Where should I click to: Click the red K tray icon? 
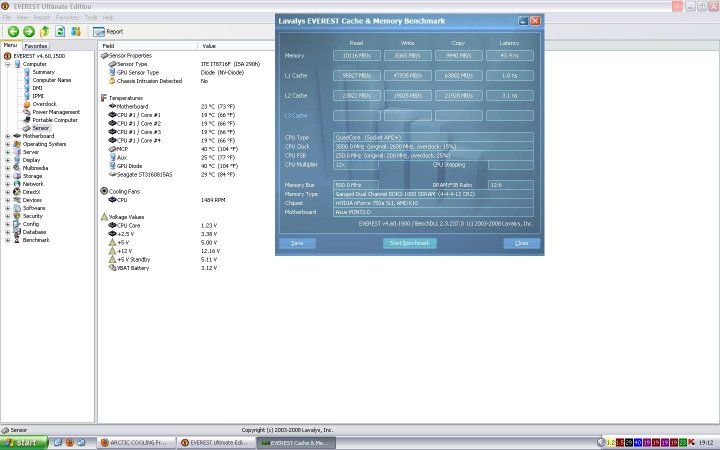pyautogui.click(x=692, y=443)
